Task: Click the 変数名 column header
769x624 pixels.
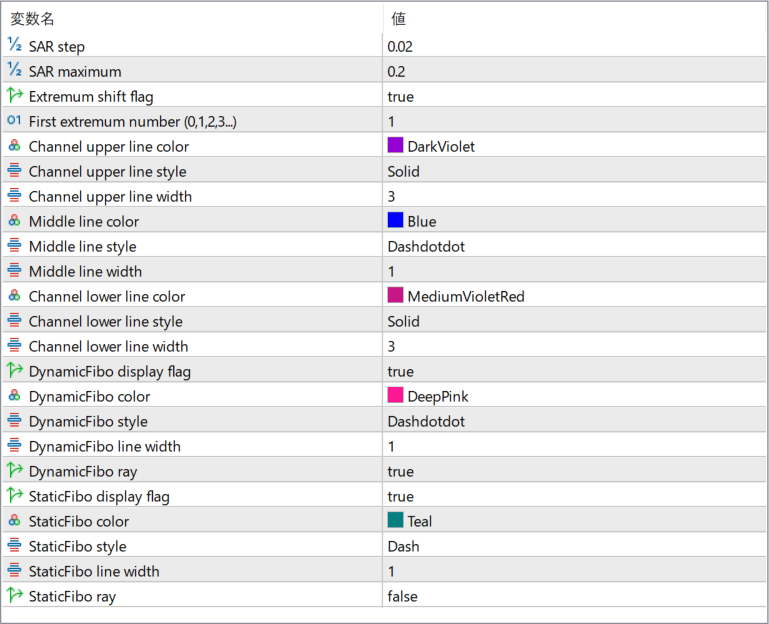Action: click(x=33, y=18)
